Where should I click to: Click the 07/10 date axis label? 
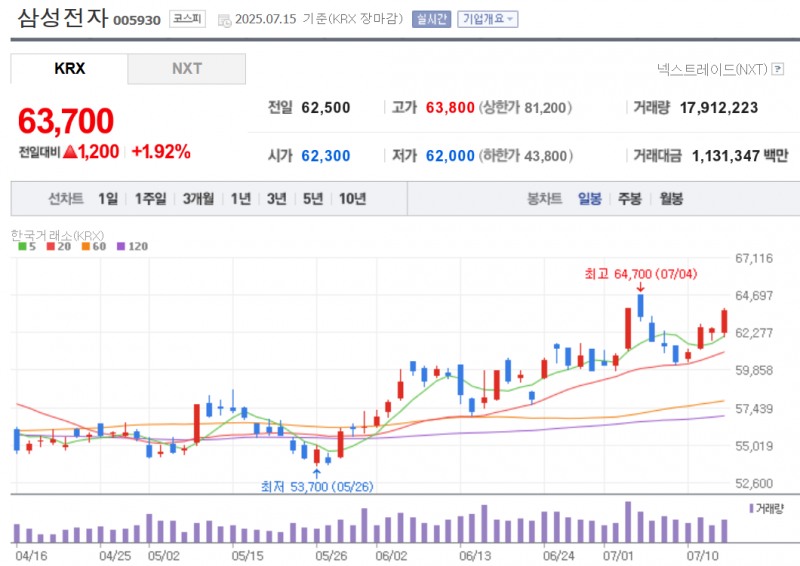coord(703,556)
